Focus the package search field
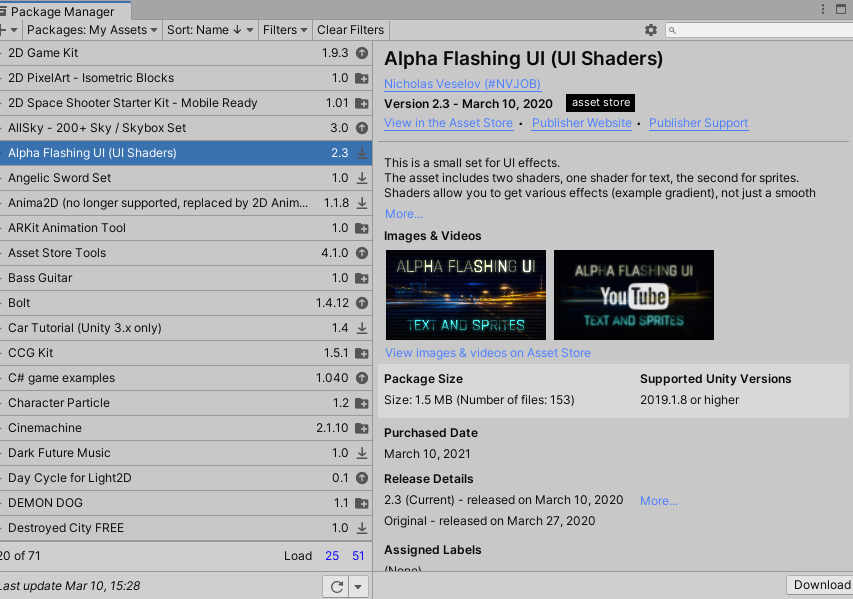This screenshot has height=599, width=853. coord(759,30)
